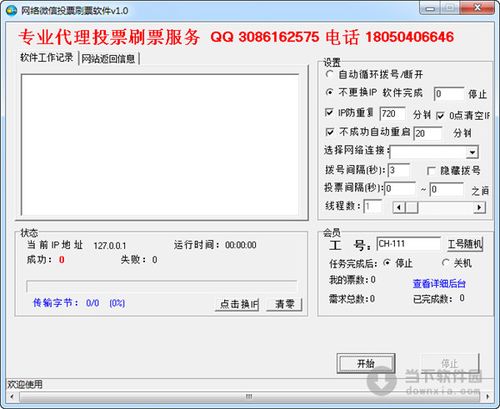Click the red QQ 3086162575 banner text
This screenshot has height=409, width=500.
265,37
